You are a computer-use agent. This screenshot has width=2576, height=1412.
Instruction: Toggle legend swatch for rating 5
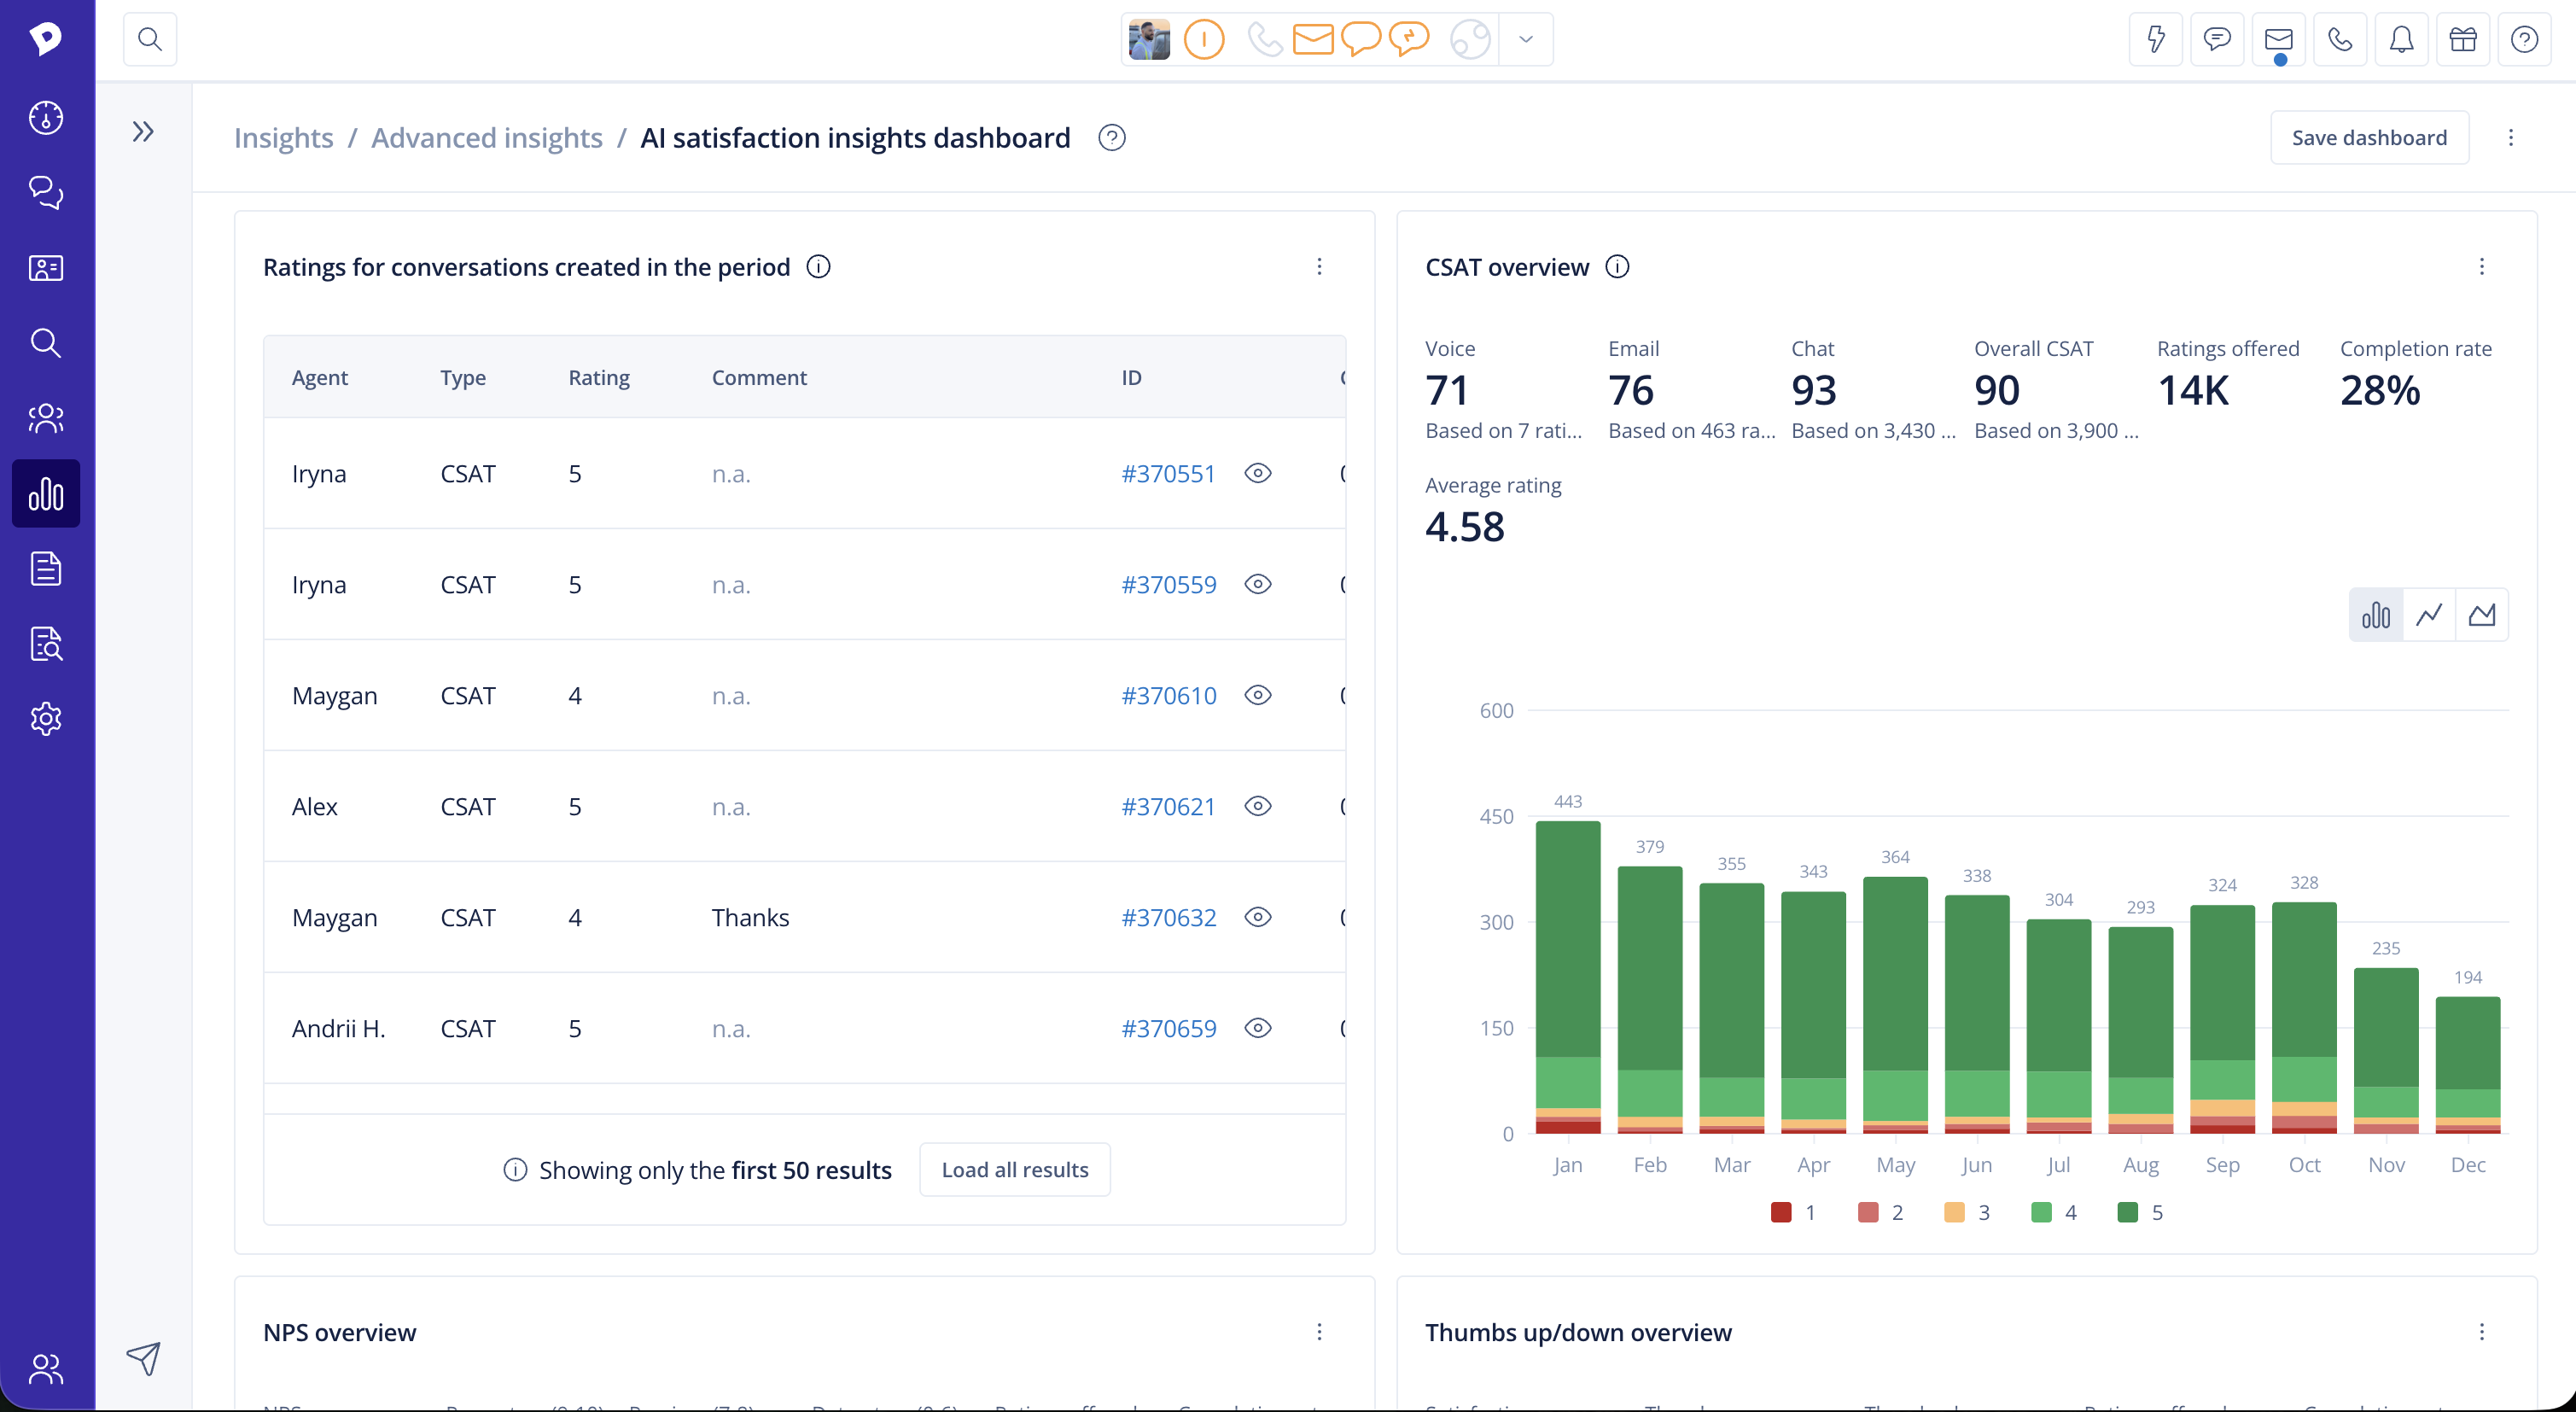pos(2128,1212)
